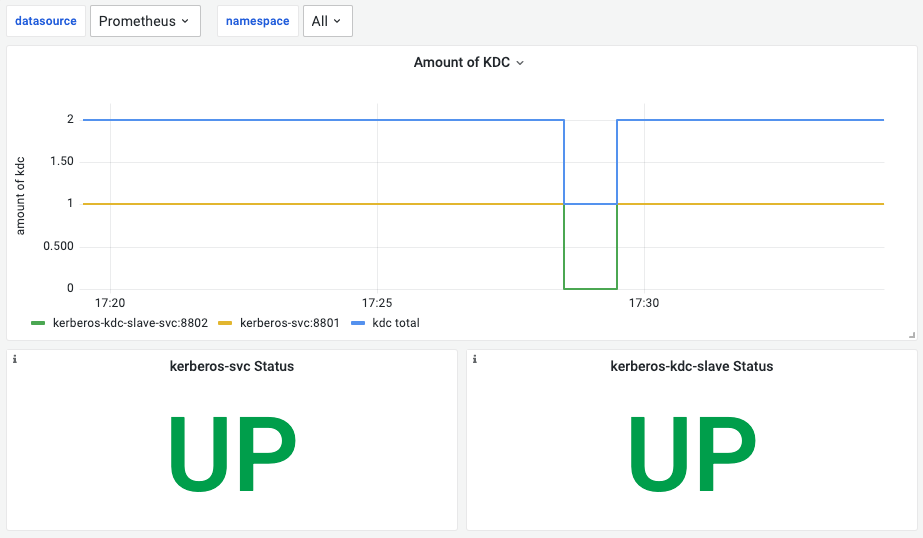
Task: Click the green kerberos-kdc-slave-svc:8802 legend swatch
Action: tap(38, 323)
